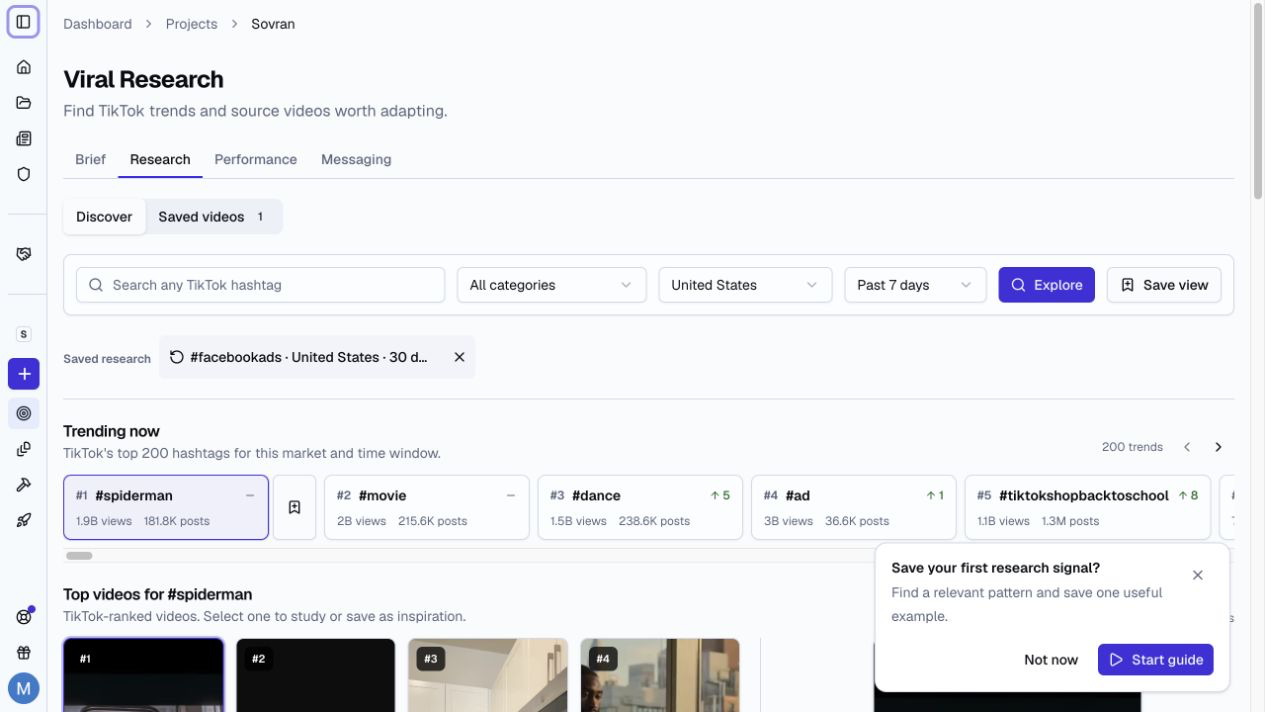Select the #ad trend card
The height and width of the screenshot is (712, 1265).
[x=854, y=507]
